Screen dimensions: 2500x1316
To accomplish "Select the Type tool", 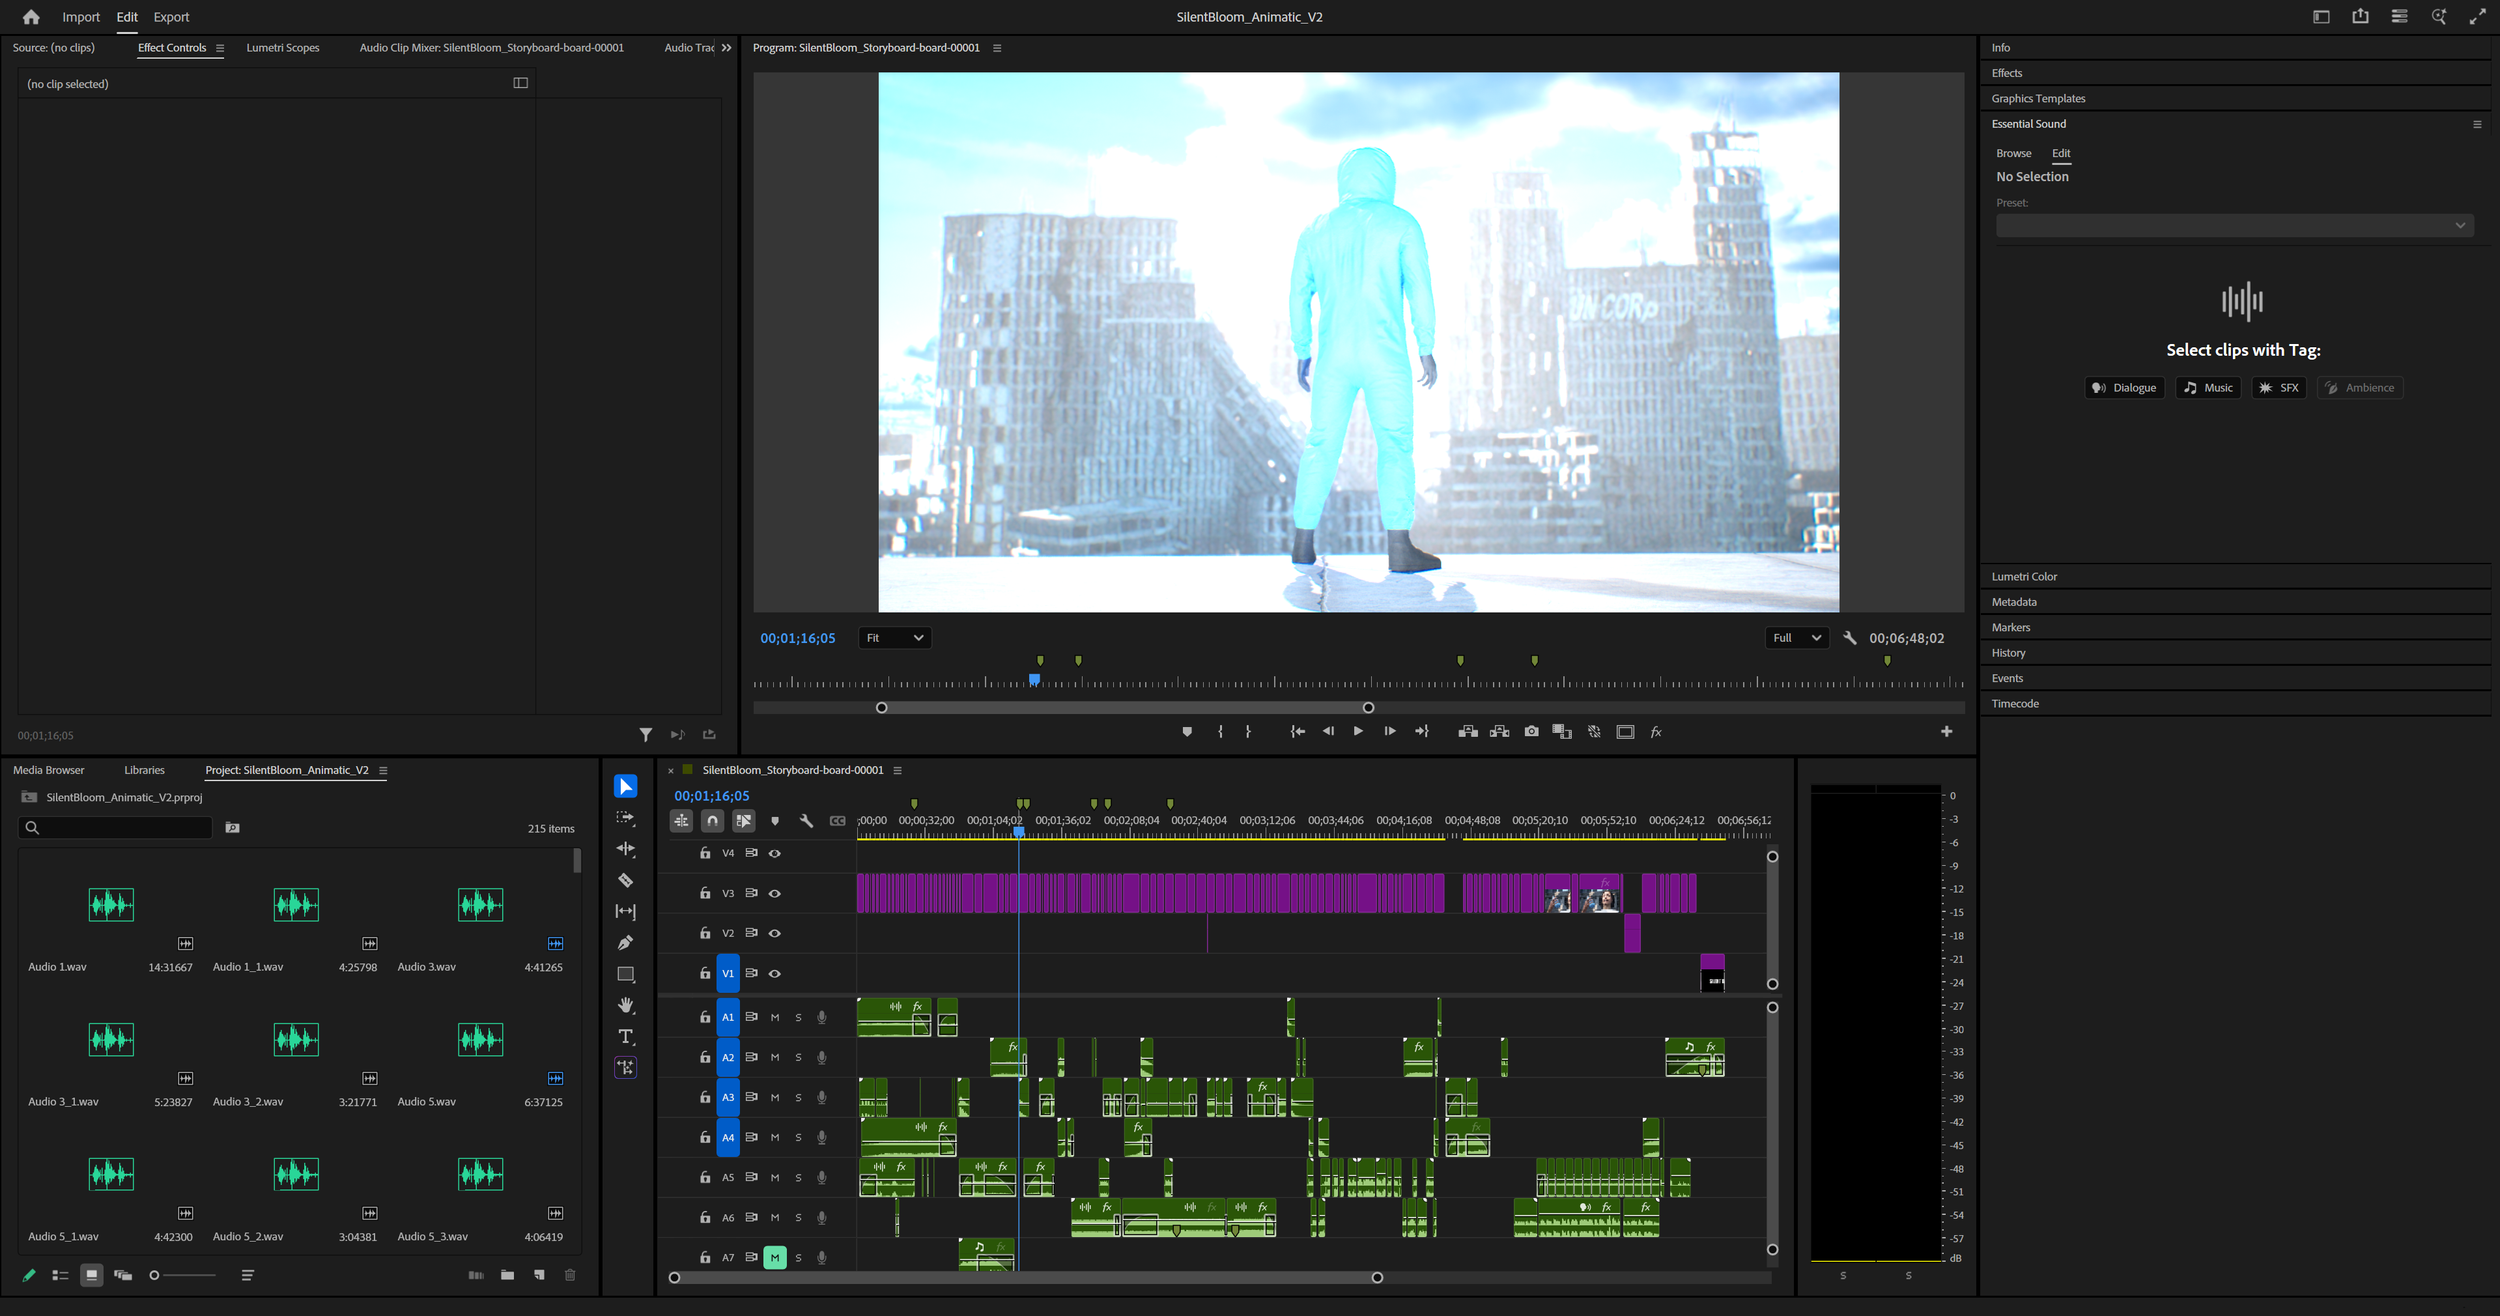I will tap(625, 1036).
